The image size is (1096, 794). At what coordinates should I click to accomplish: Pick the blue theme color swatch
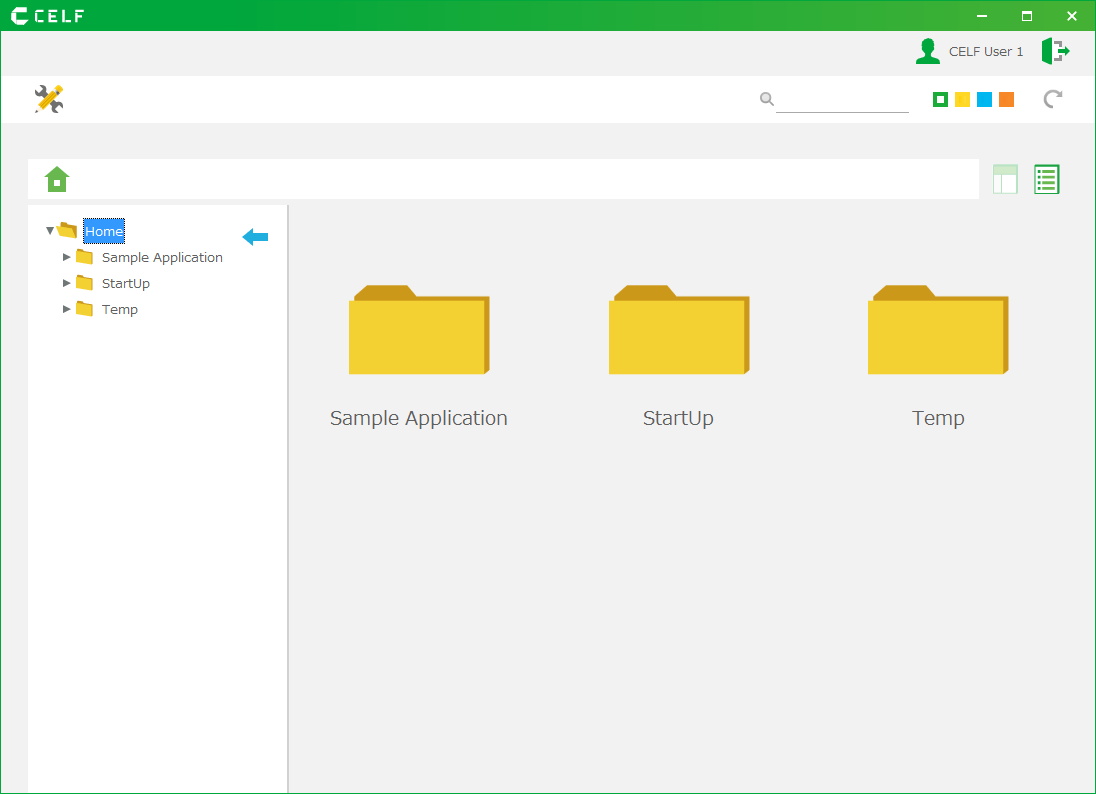click(984, 99)
